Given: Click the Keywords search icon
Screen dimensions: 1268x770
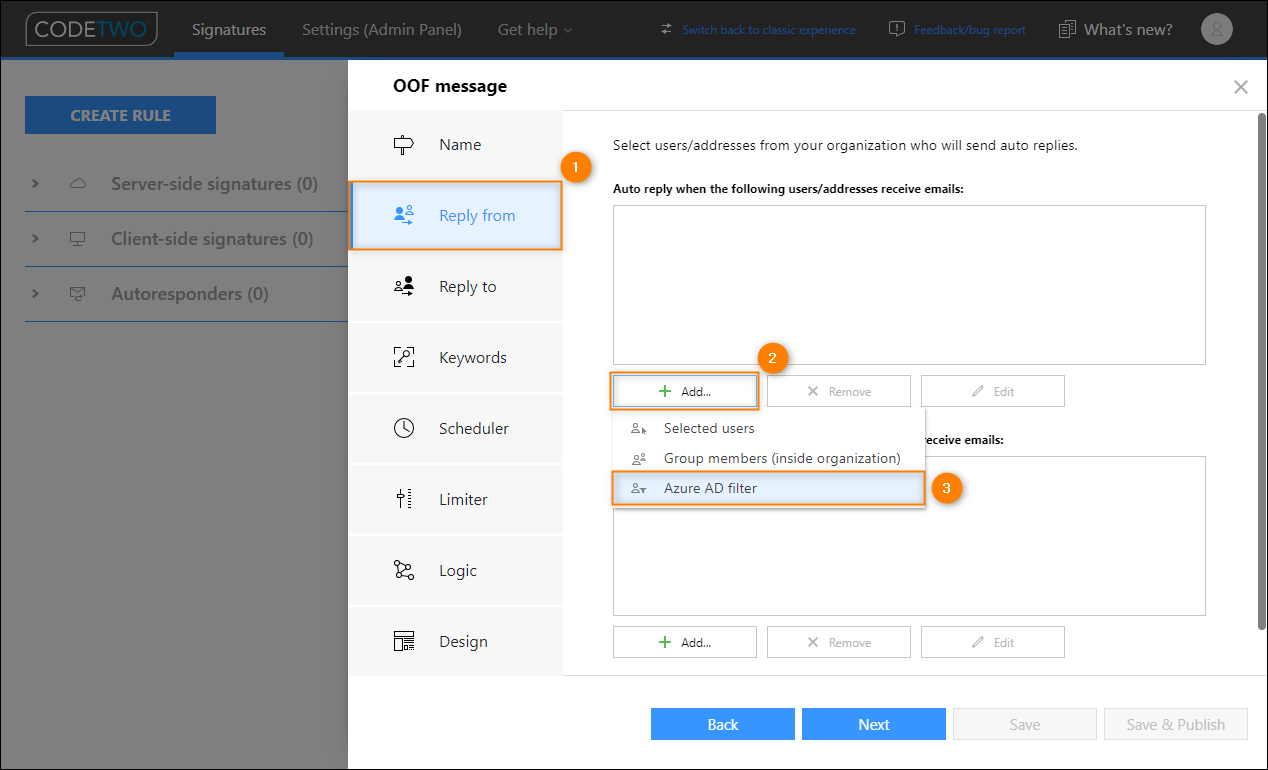Looking at the screenshot, I should tap(404, 358).
